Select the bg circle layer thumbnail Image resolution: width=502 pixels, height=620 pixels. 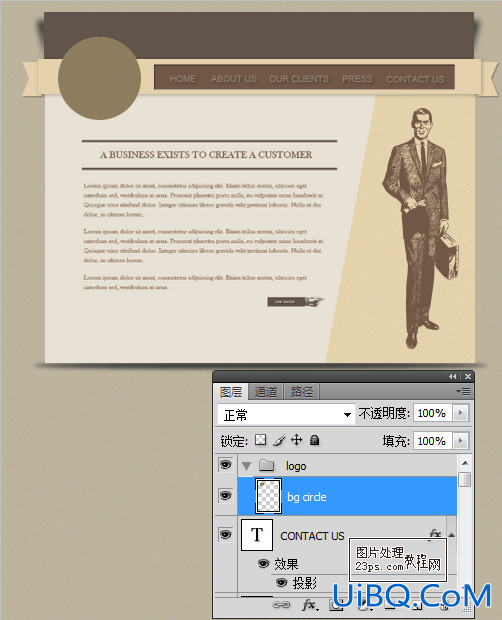(x=268, y=496)
